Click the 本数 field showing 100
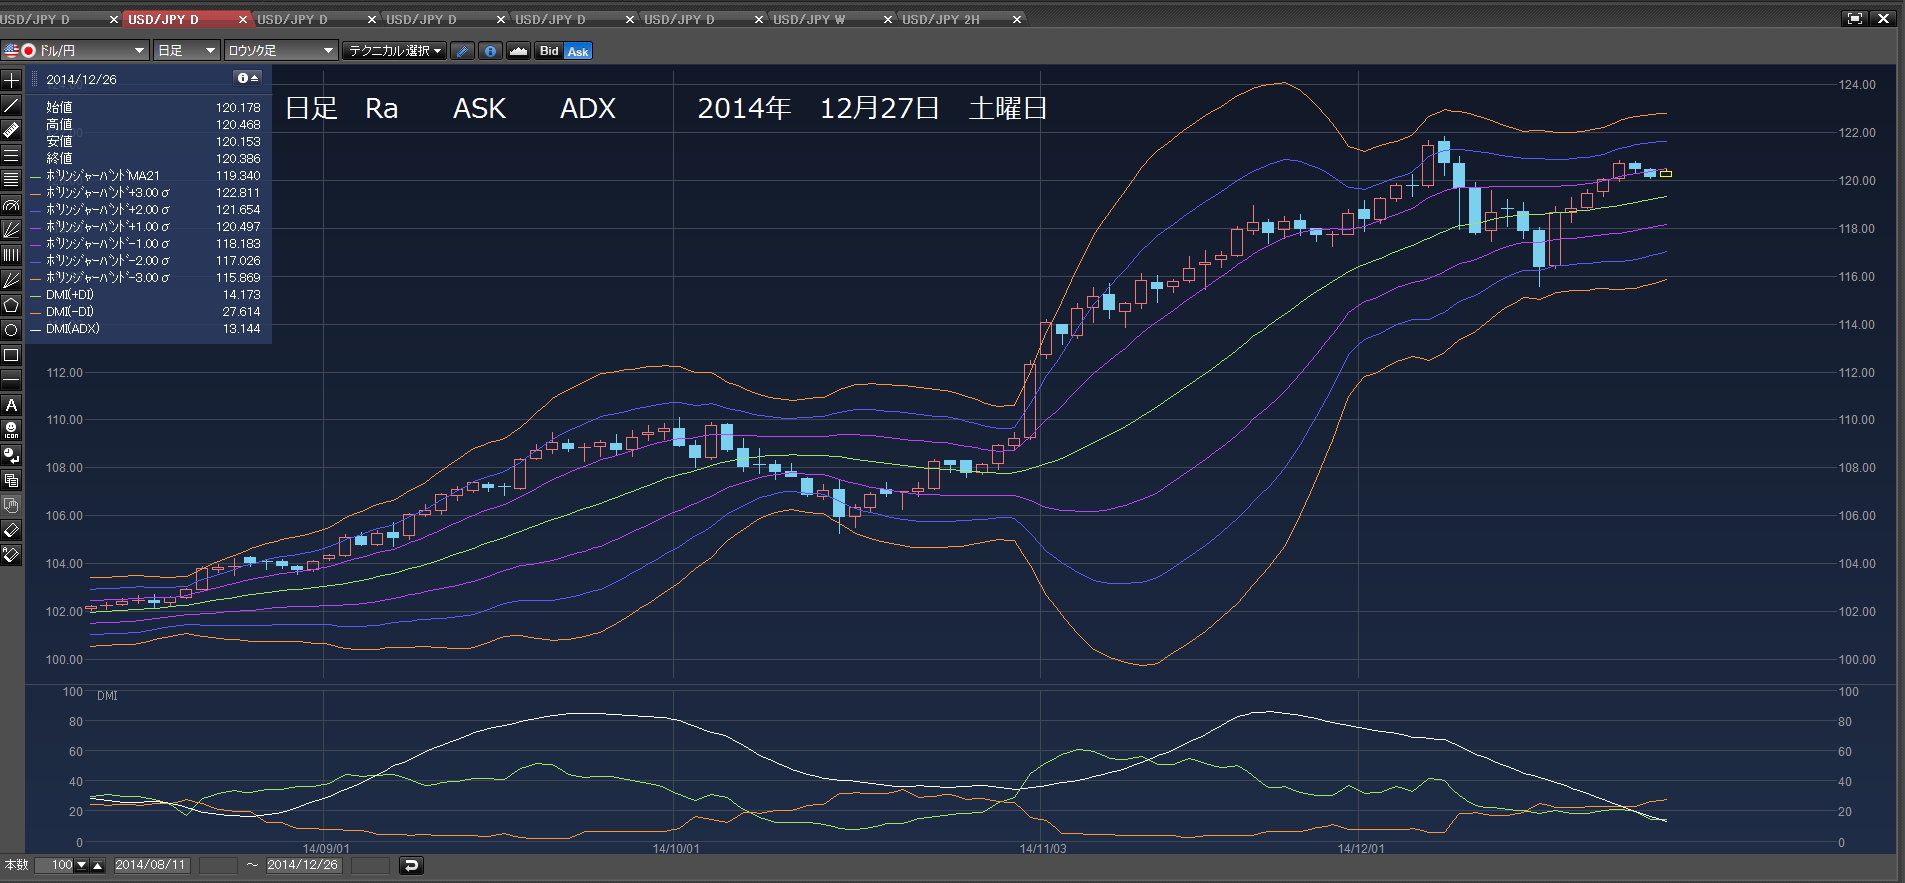This screenshot has height=883, width=1905. click(55, 865)
